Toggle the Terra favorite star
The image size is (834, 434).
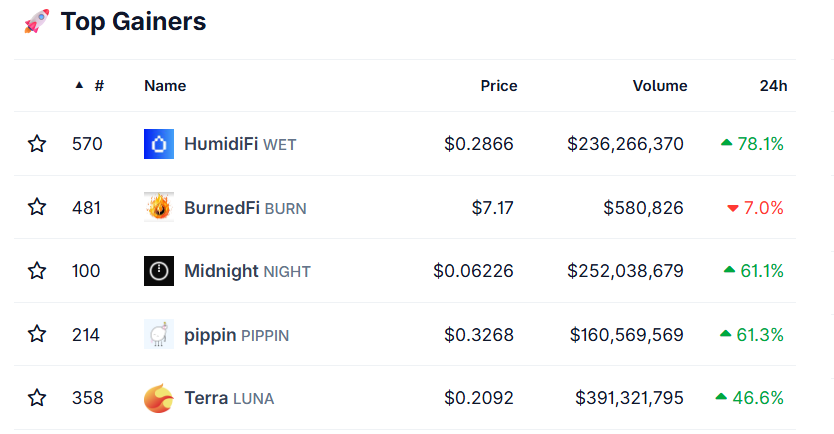[37, 398]
